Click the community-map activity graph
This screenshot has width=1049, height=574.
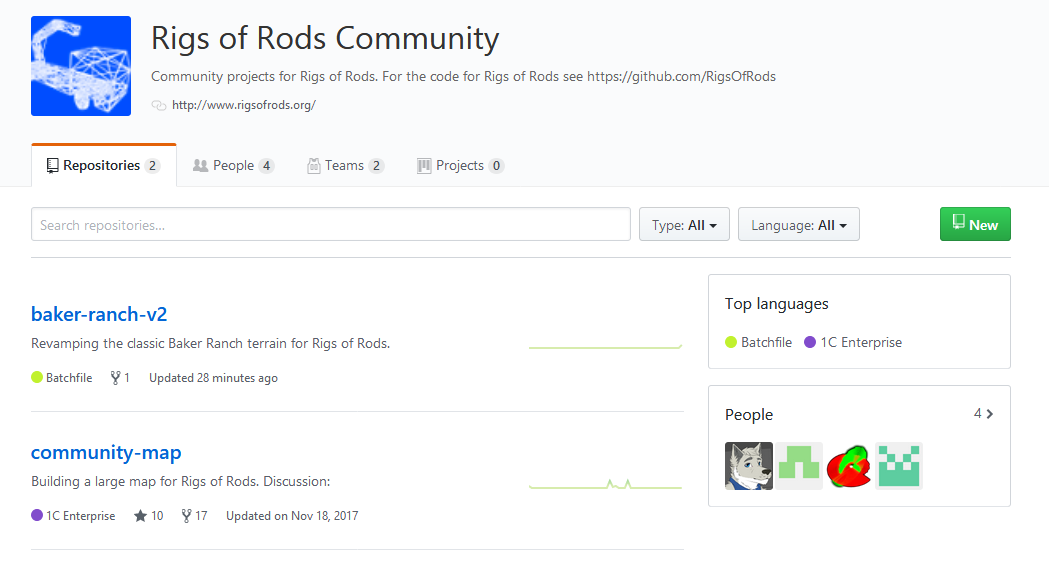click(x=605, y=484)
